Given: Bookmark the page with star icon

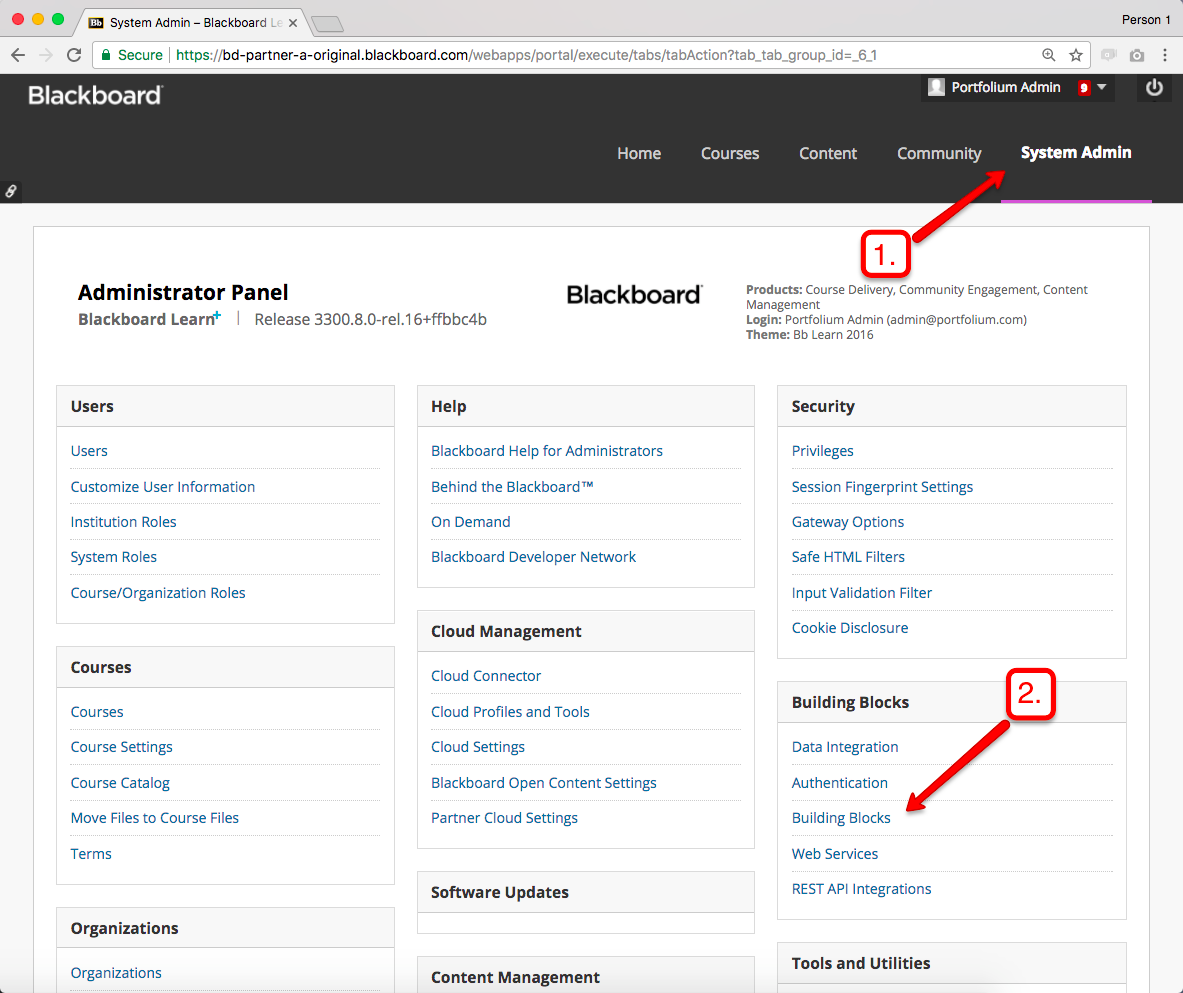Looking at the screenshot, I should click(1076, 55).
